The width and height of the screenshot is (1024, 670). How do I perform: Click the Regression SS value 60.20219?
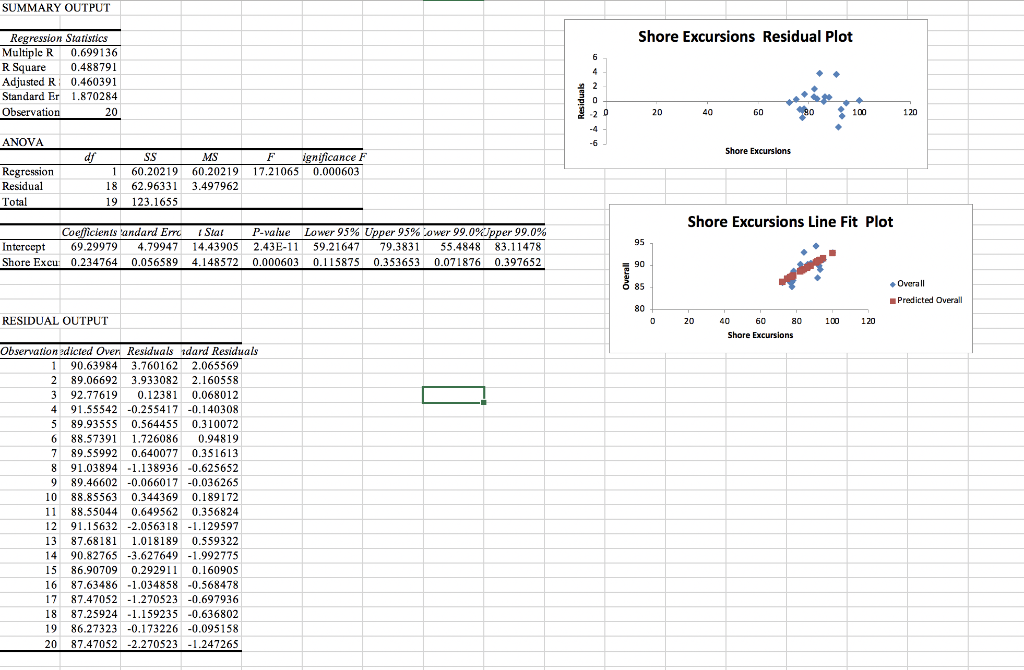[x=155, y=172]
